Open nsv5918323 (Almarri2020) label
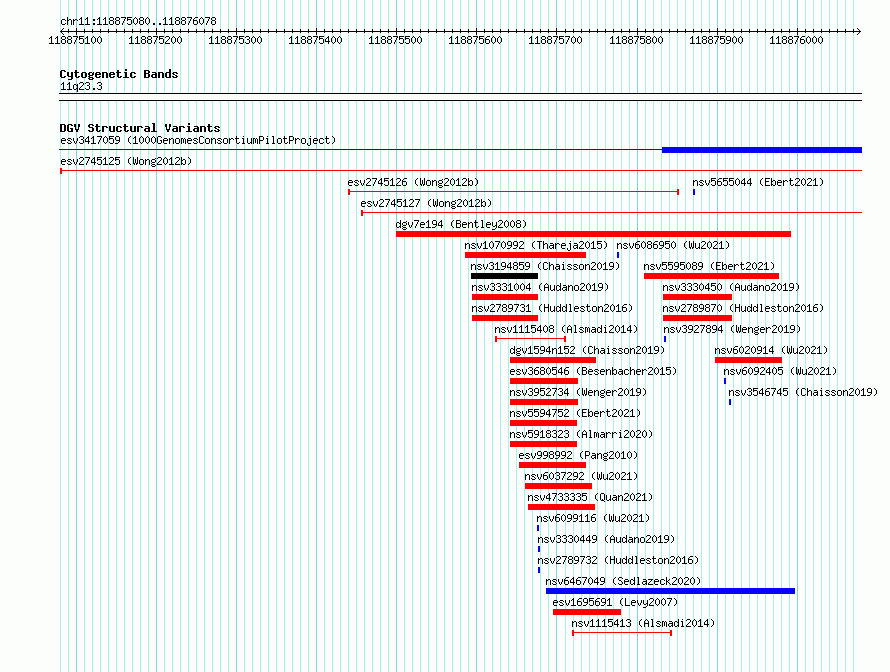This screenshot has height=672, width=890. point(581,434)
